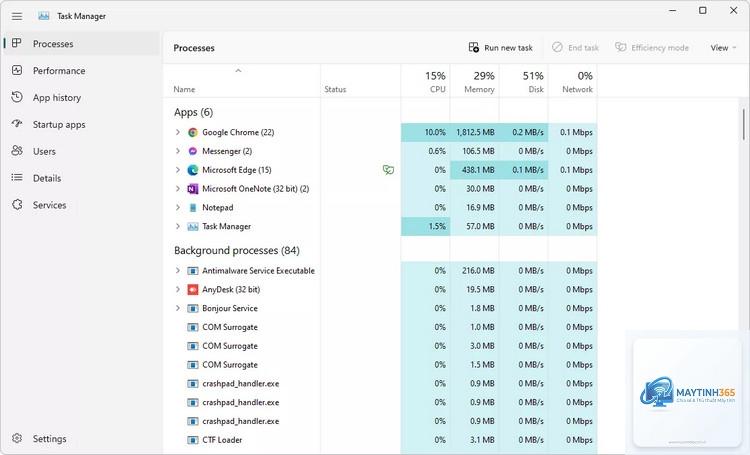Click Messenger's 0.6% CPU cell
The width and height of the screenshot is (750, 455).
point(425,151)
